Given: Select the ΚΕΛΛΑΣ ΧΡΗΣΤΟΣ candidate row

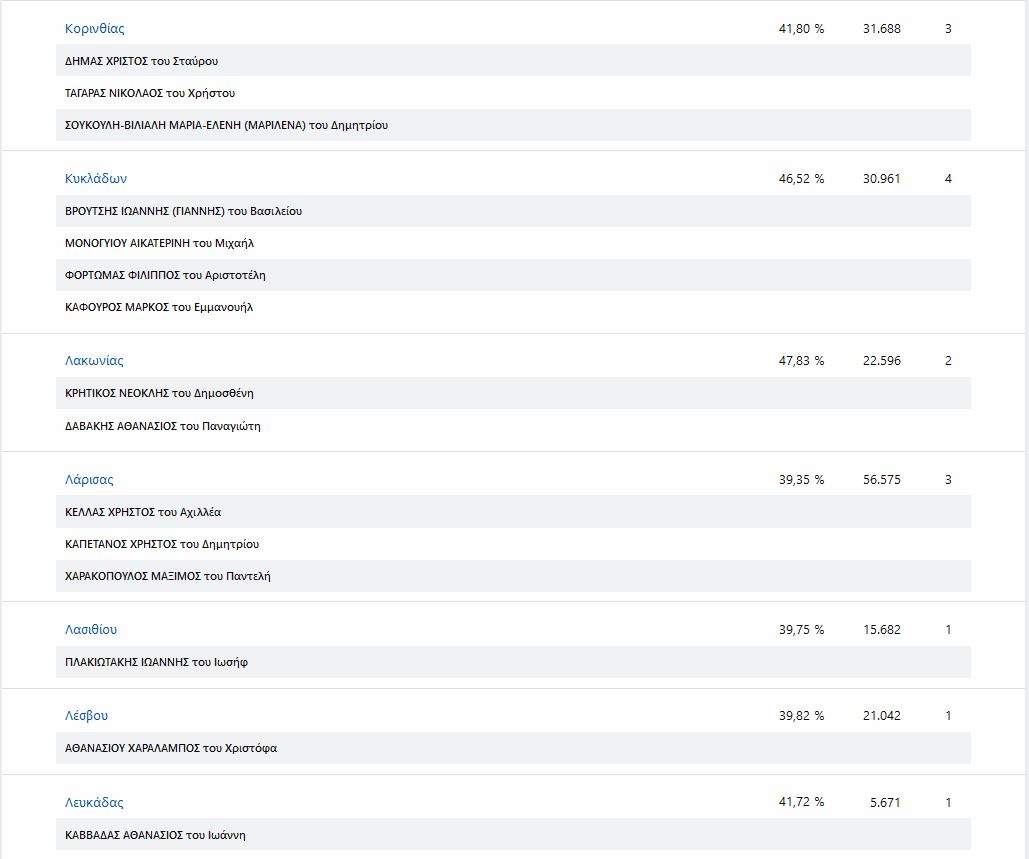Looking at the screenshot, I should [x=143, y=512].
